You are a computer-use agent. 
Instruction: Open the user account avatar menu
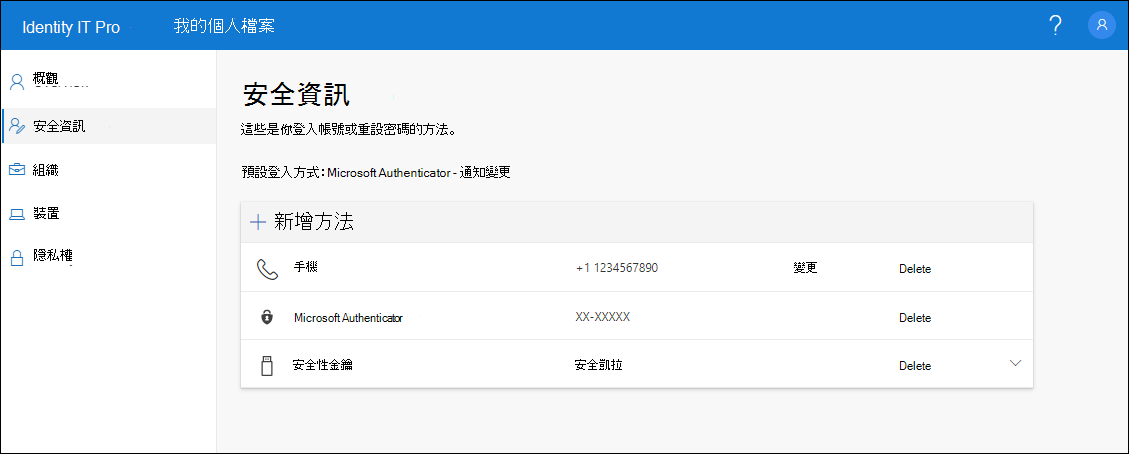(1102, 25)
